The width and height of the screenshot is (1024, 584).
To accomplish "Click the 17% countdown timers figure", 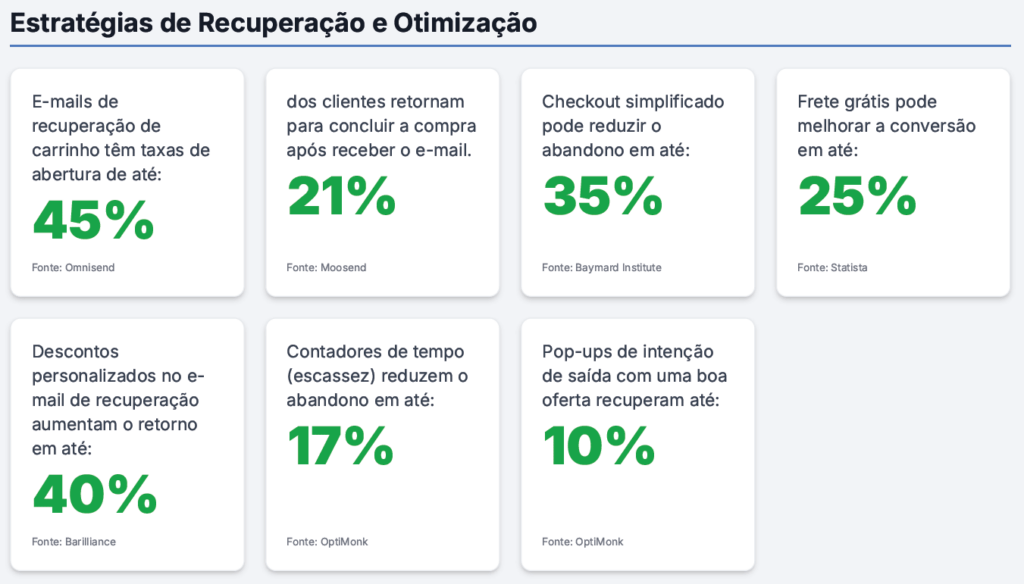I will coord(340,446).
